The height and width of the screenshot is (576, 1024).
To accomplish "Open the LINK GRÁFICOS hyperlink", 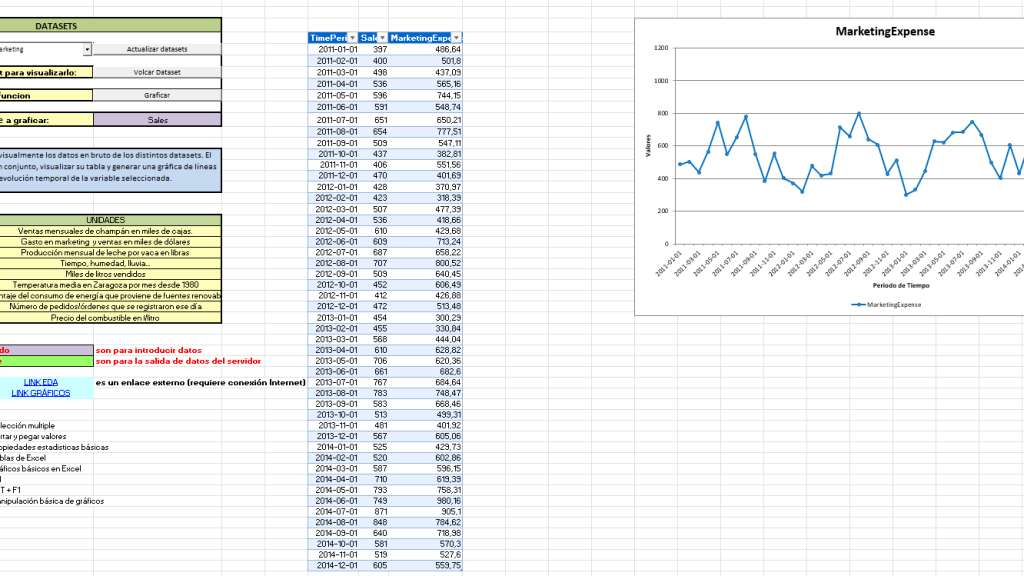I will (x=41, y=393).
